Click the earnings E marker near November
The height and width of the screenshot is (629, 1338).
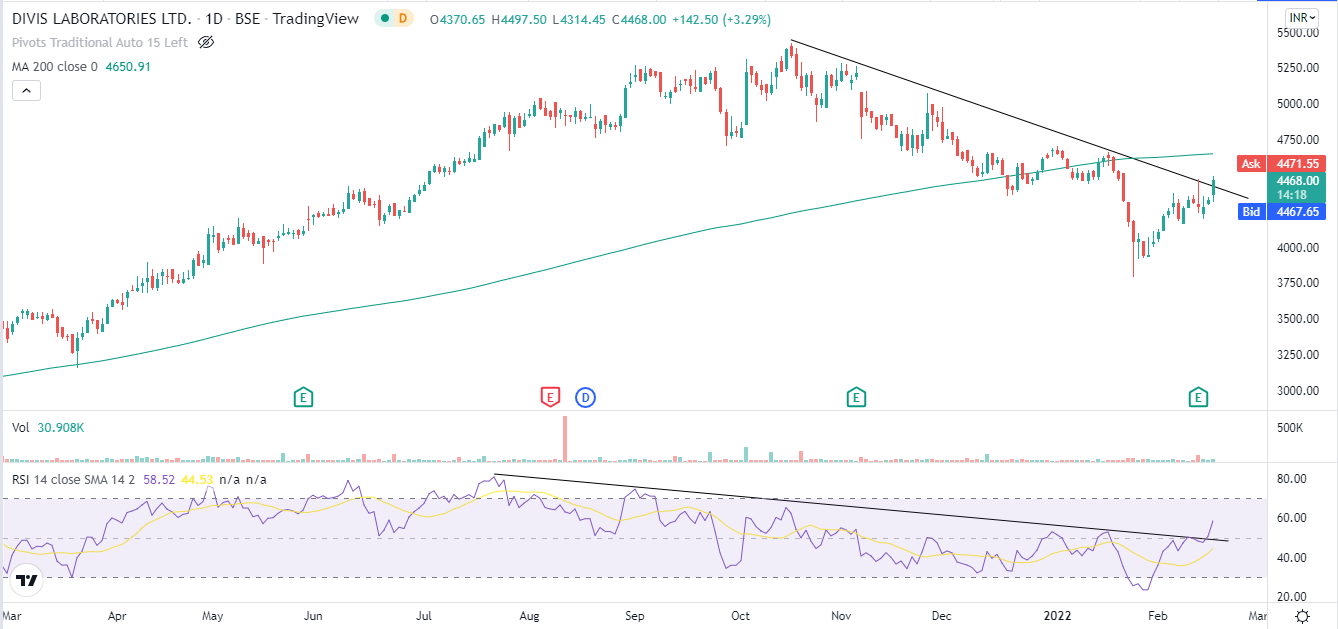click(x=856, y=398)
